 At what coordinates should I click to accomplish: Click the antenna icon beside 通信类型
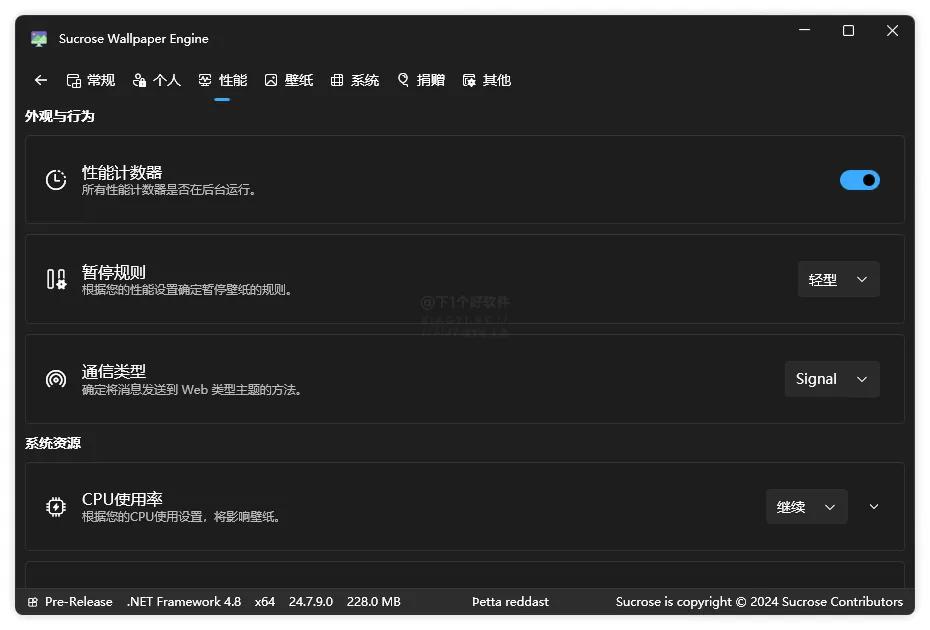point(55,379)
